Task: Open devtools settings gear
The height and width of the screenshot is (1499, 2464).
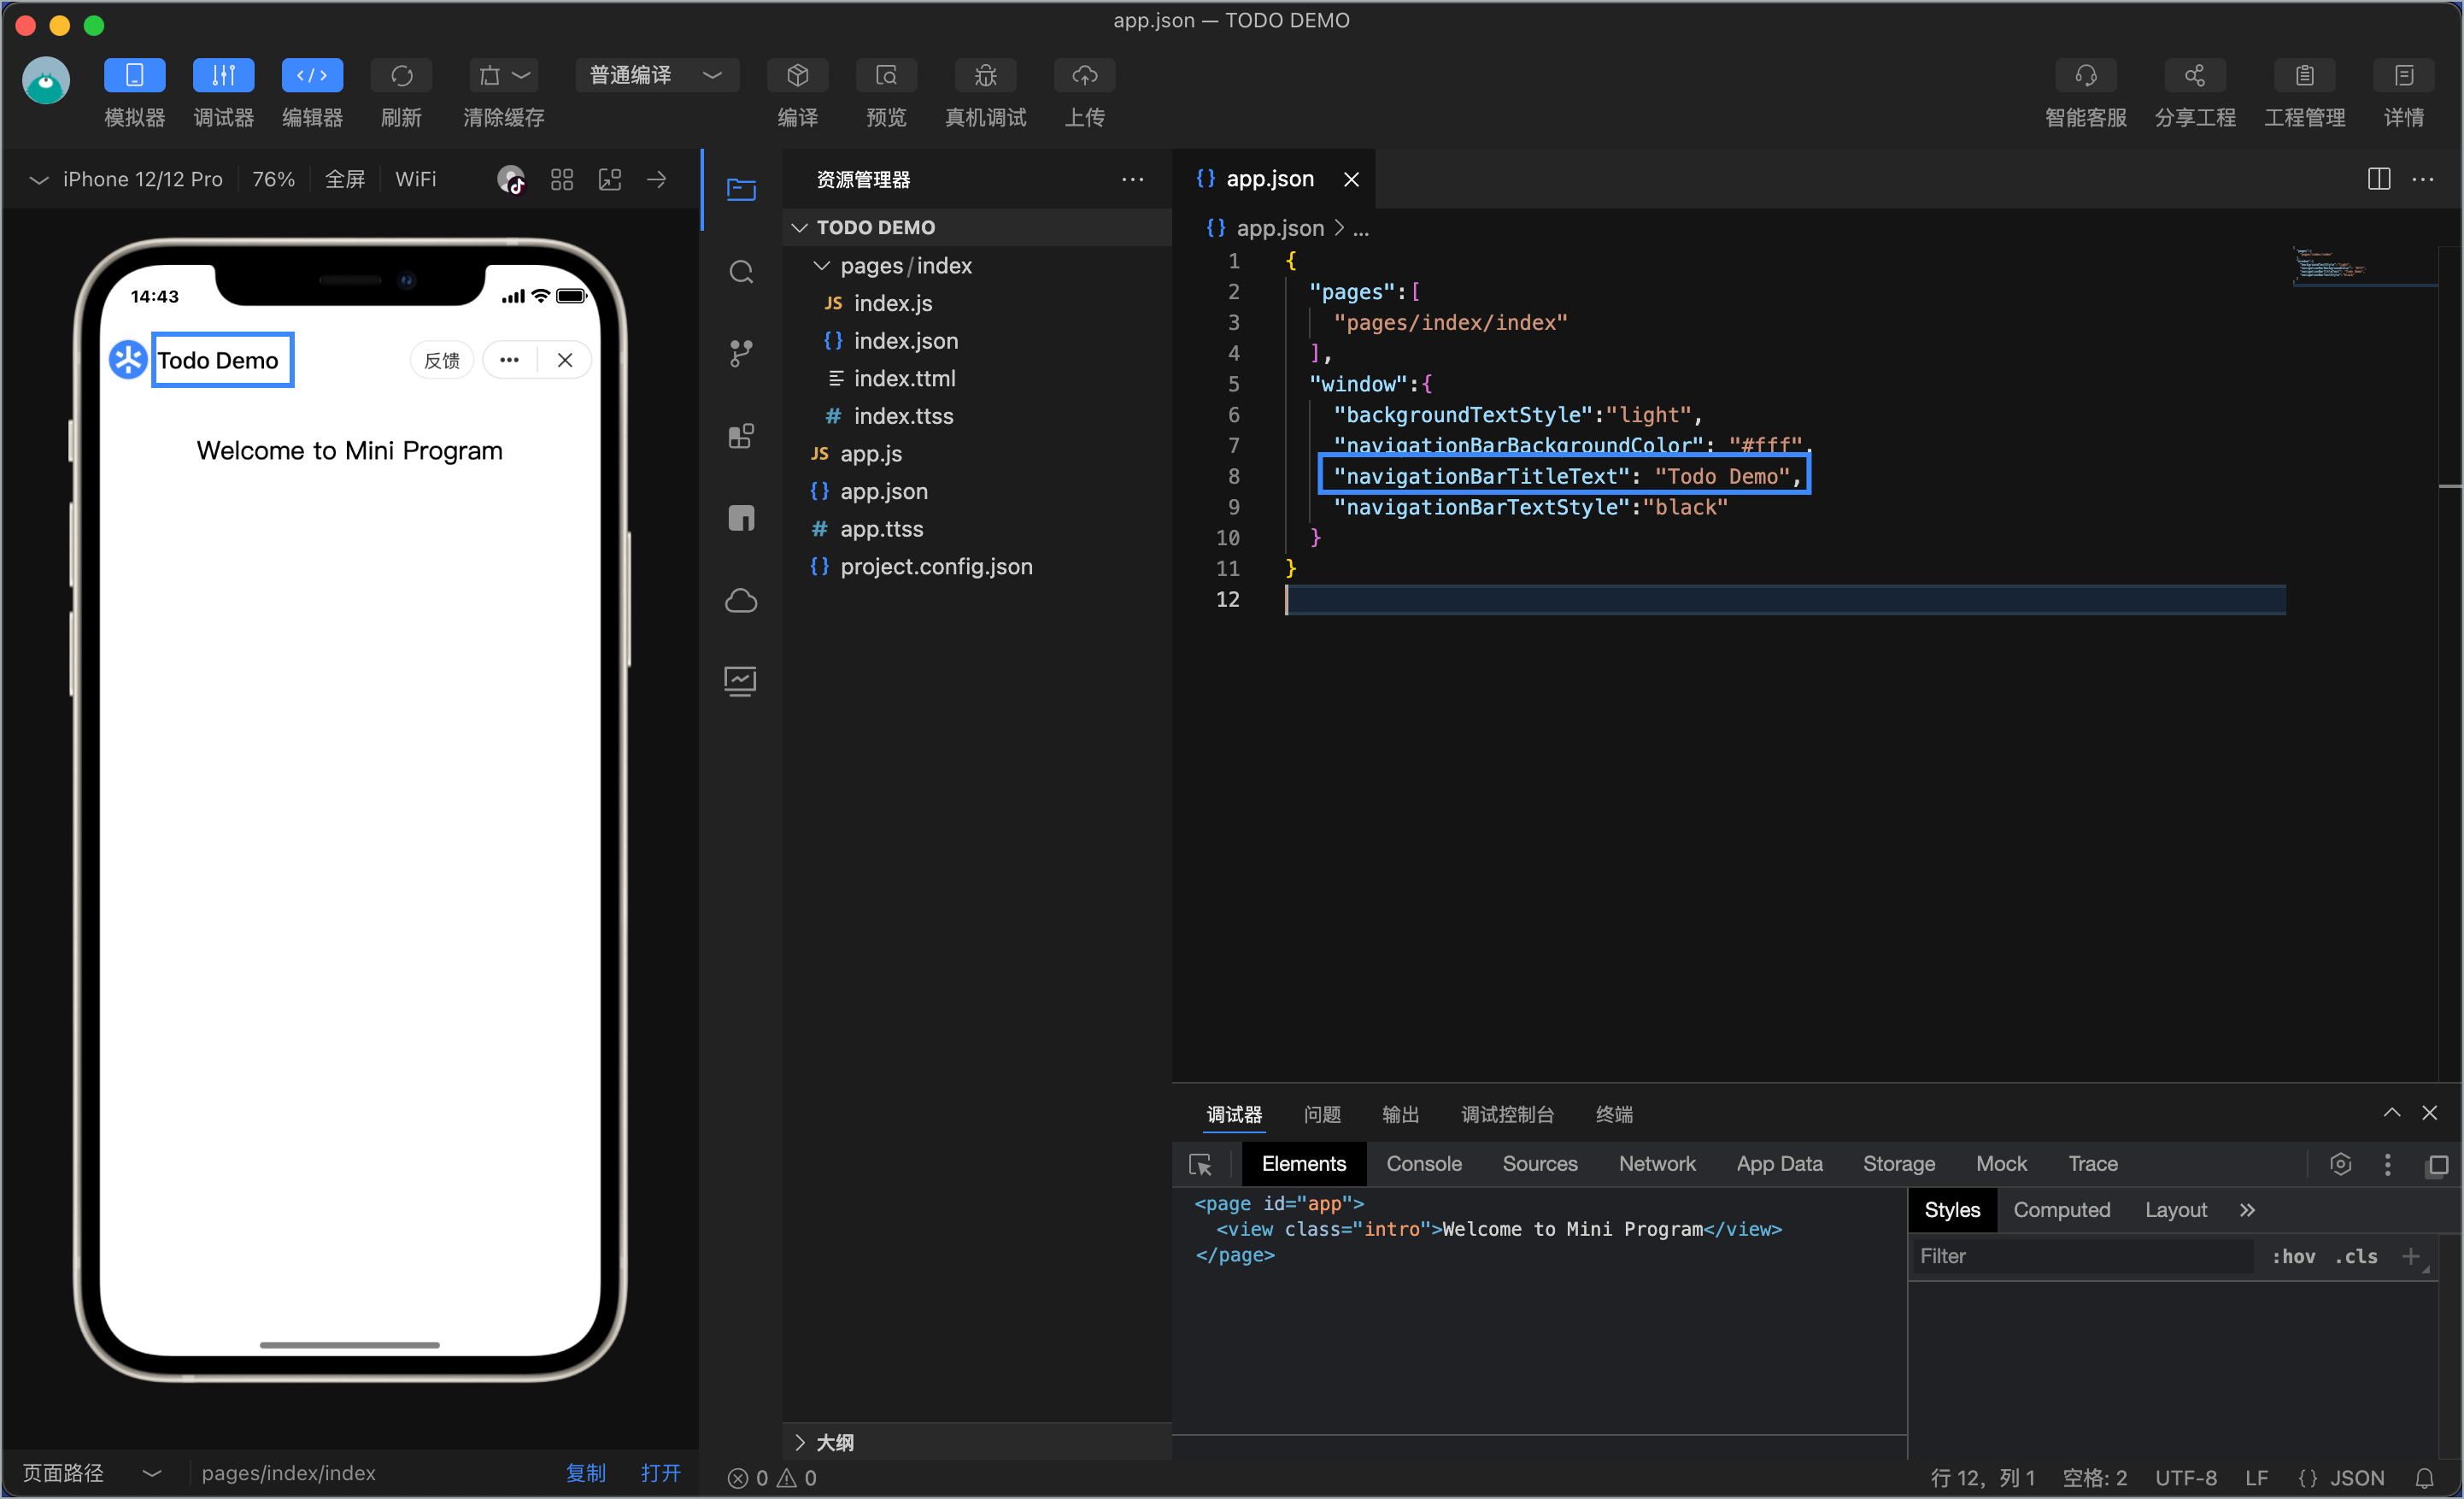Action: pyautogui.click(x=2340, y=1164)
